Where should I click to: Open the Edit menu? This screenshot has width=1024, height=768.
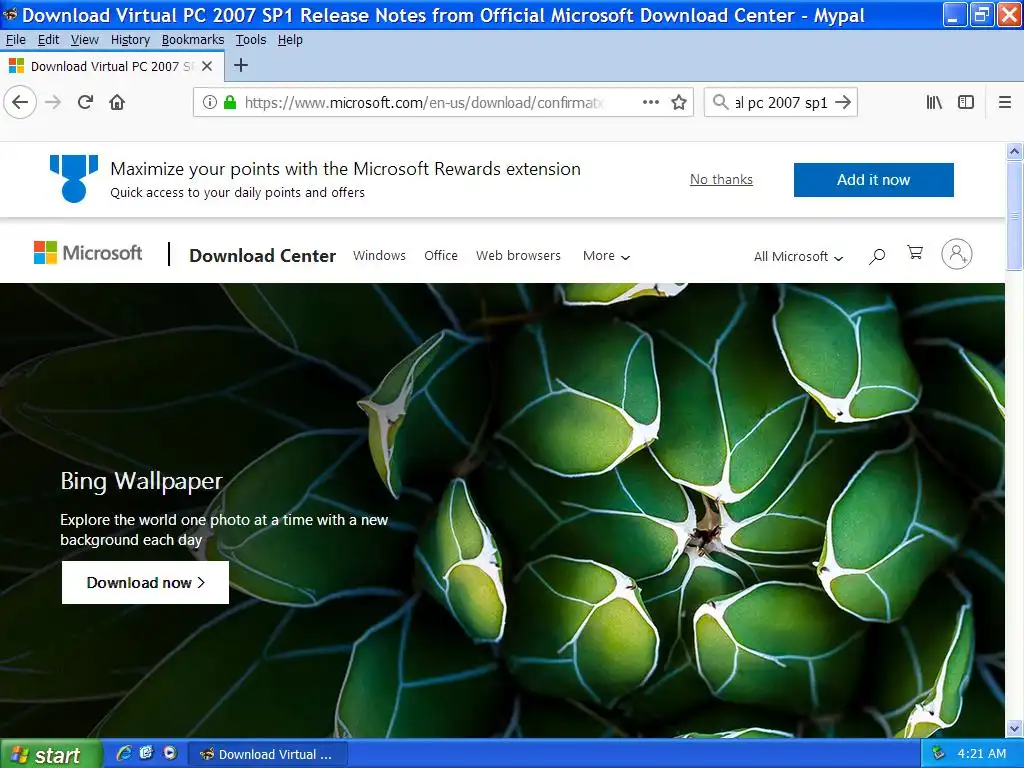[48, 40]
